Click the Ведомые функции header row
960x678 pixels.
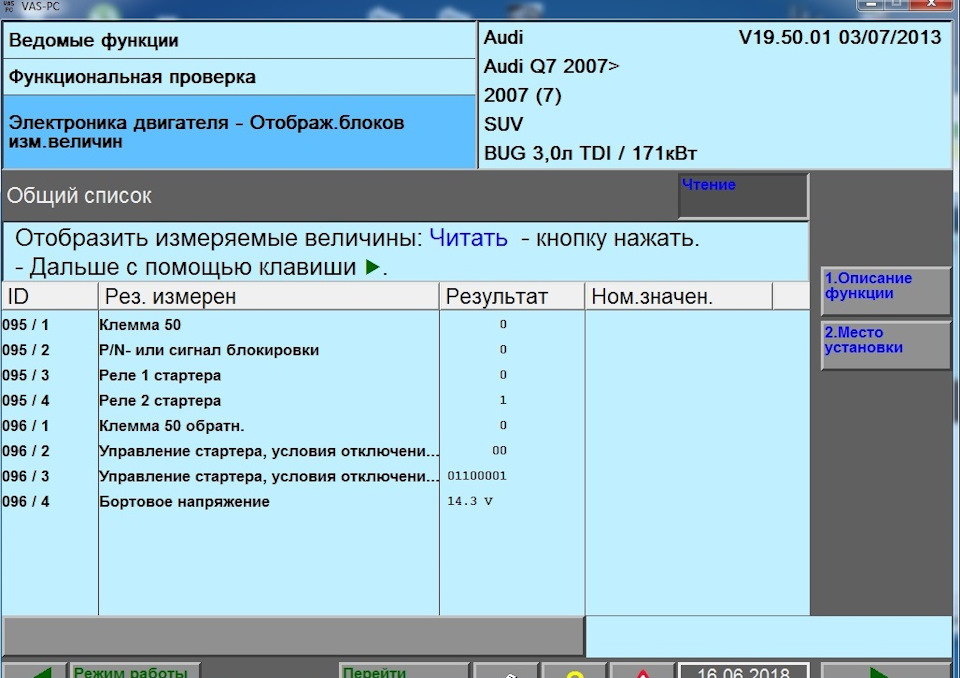[x=239, y=40]
